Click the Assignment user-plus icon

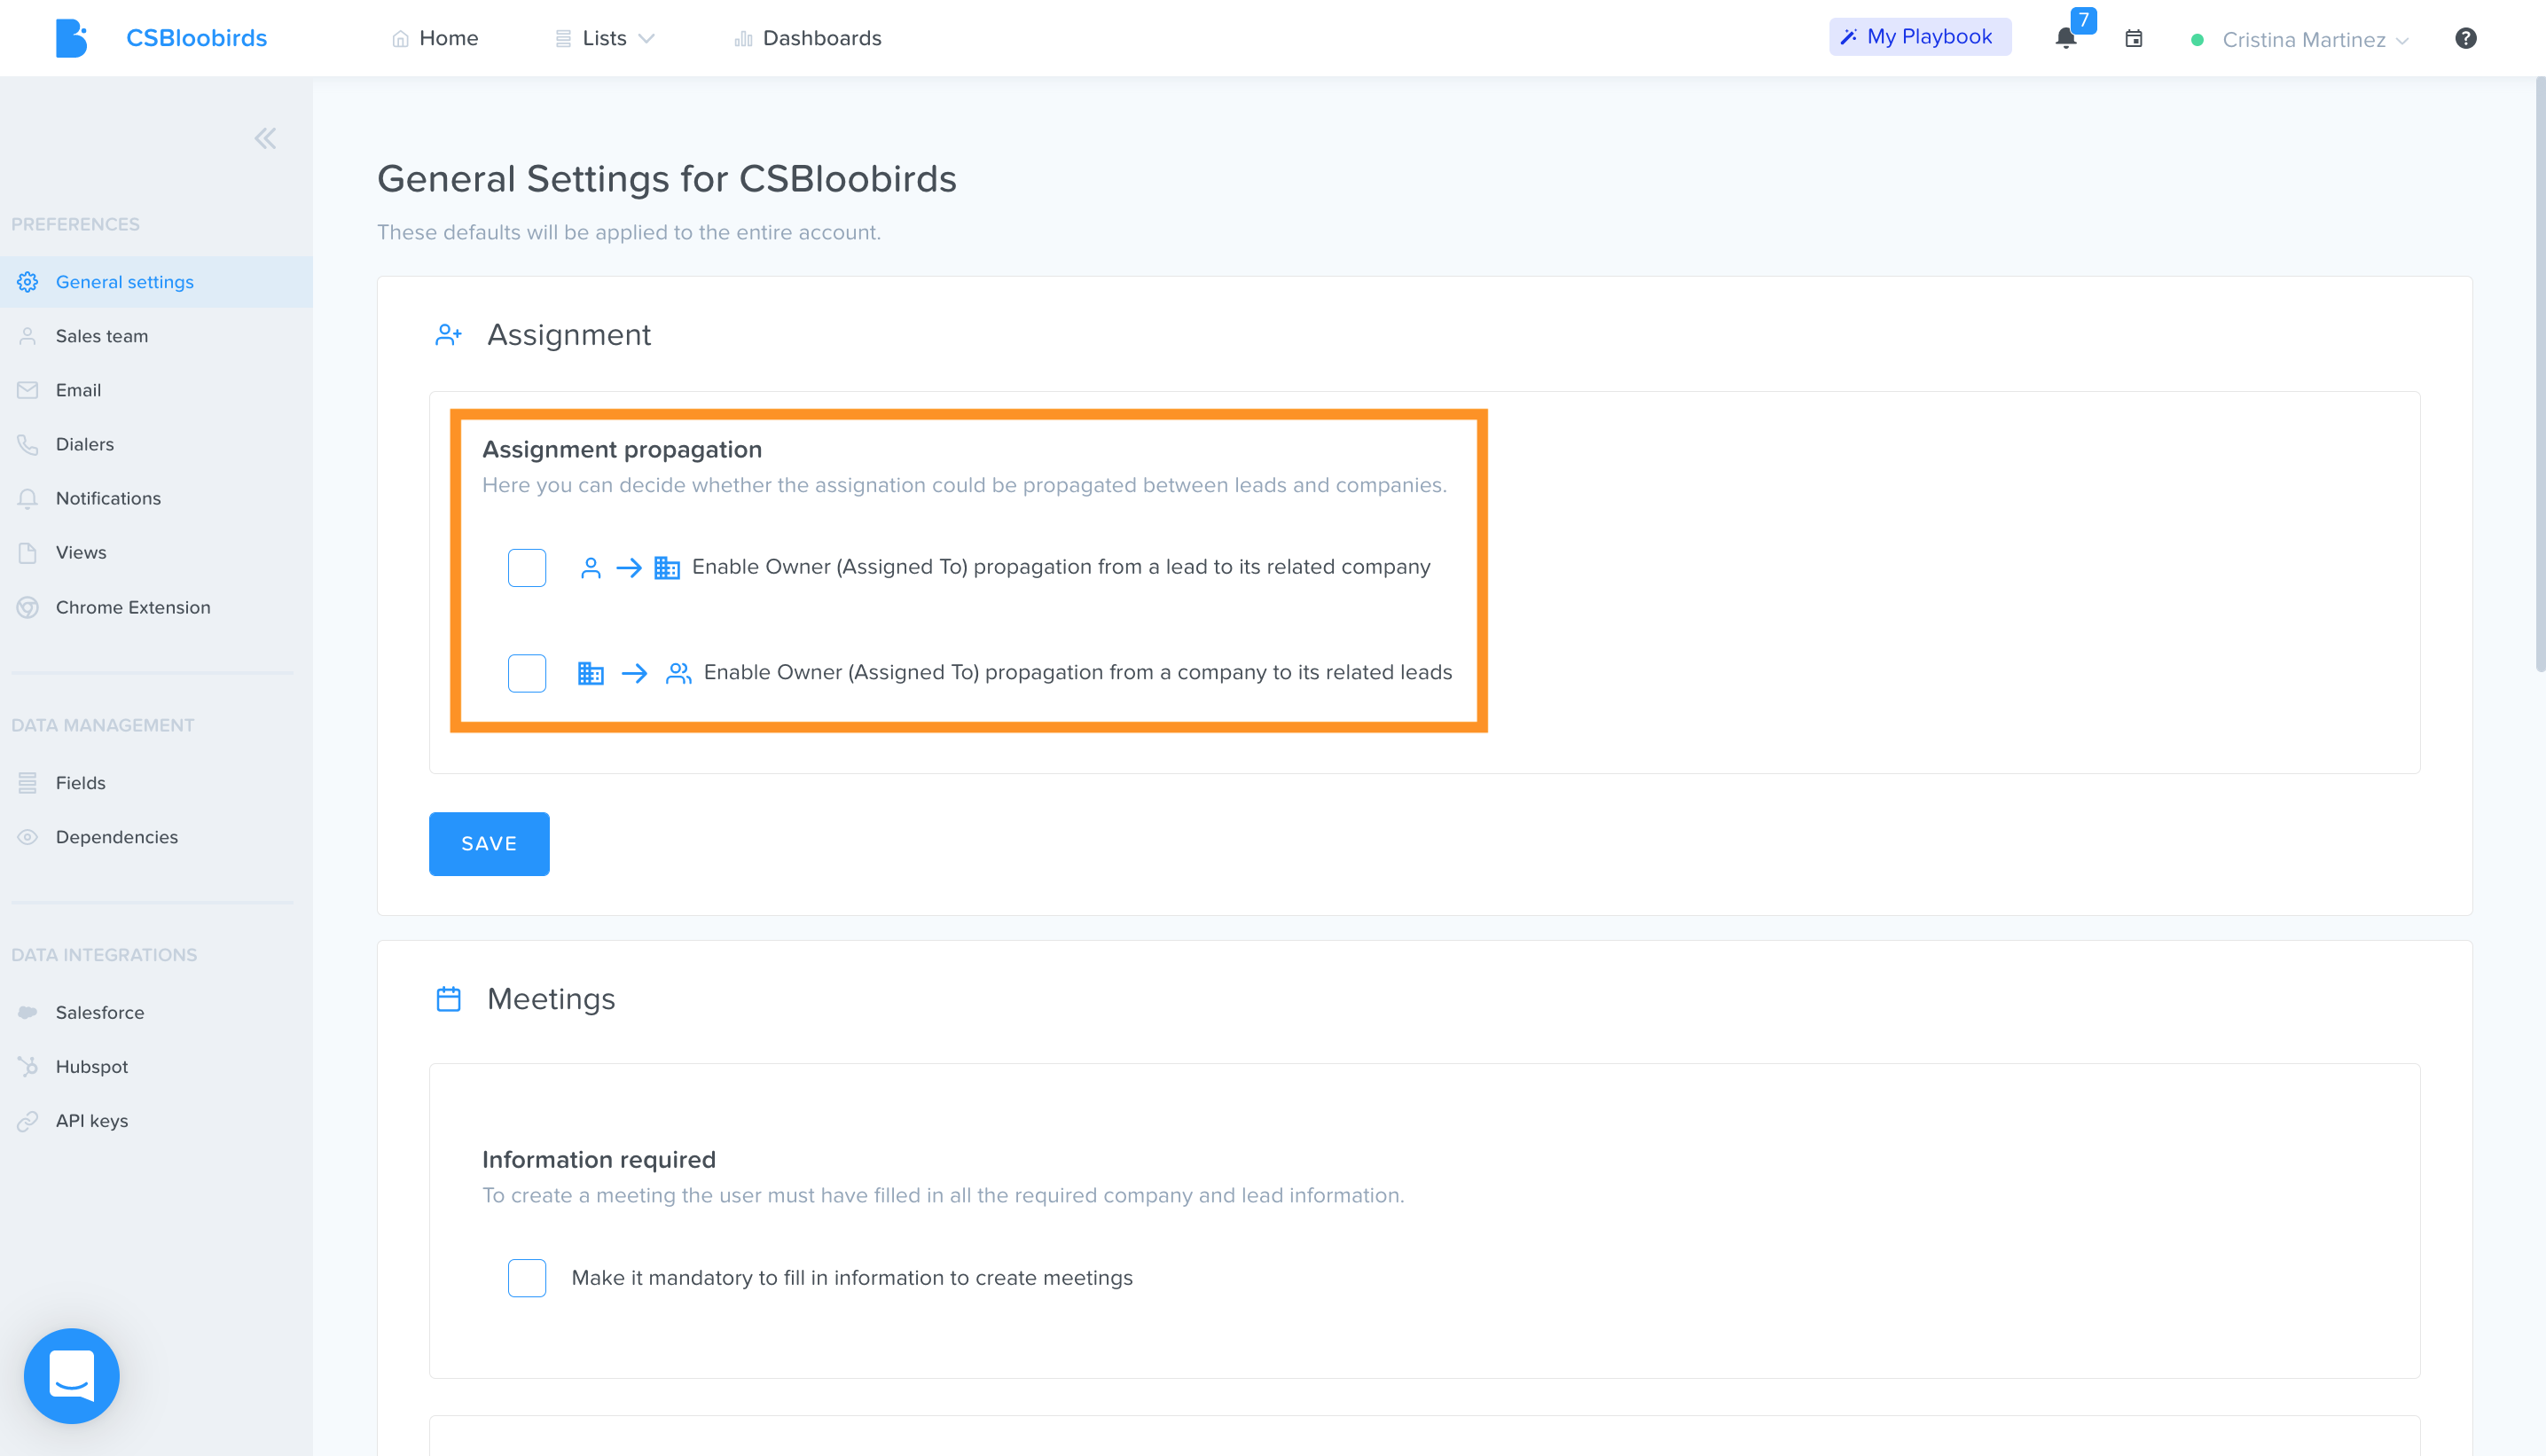[x=449, y=335]
